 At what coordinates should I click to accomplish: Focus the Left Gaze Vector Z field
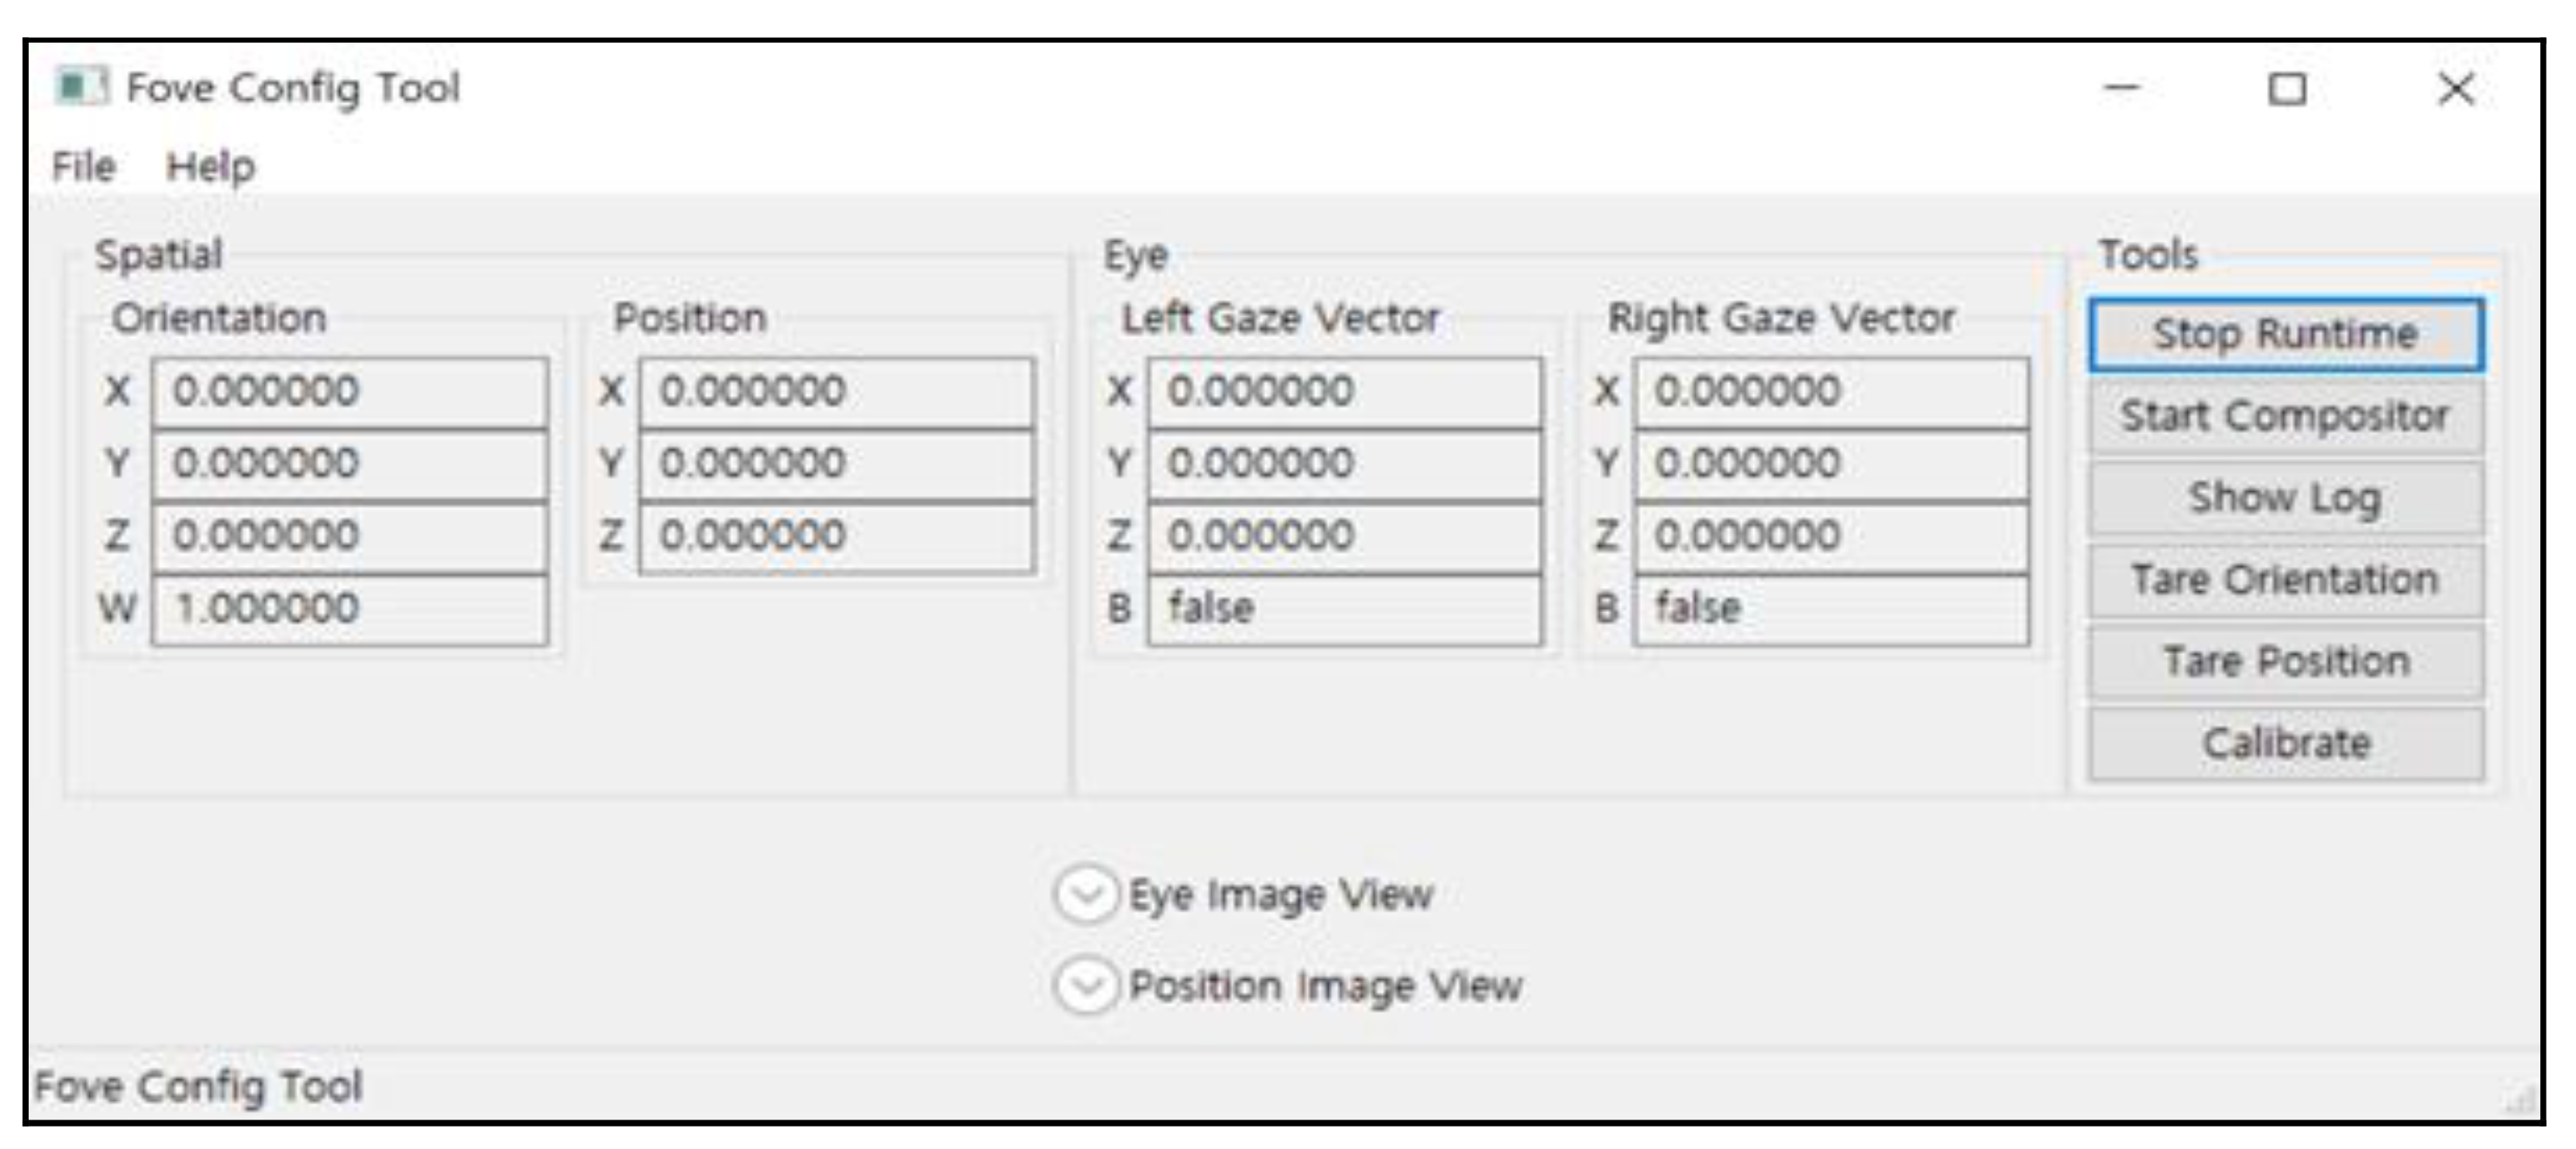click(x=1344, y=536)
